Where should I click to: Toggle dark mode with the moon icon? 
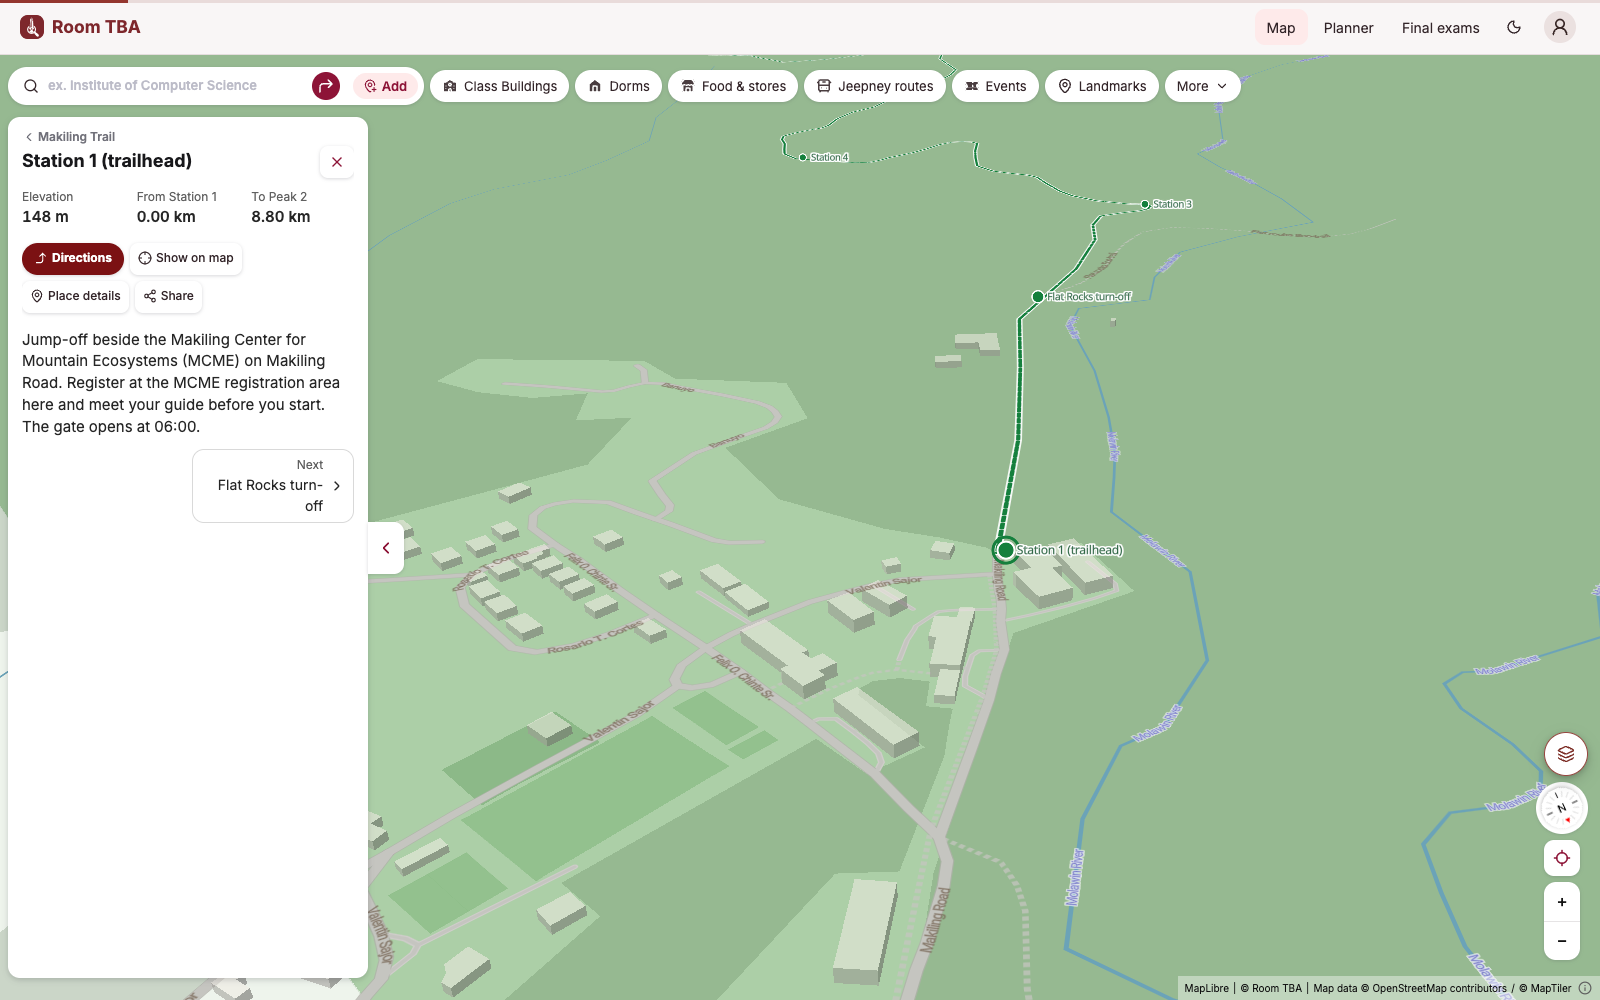(x=1514, y=27)
